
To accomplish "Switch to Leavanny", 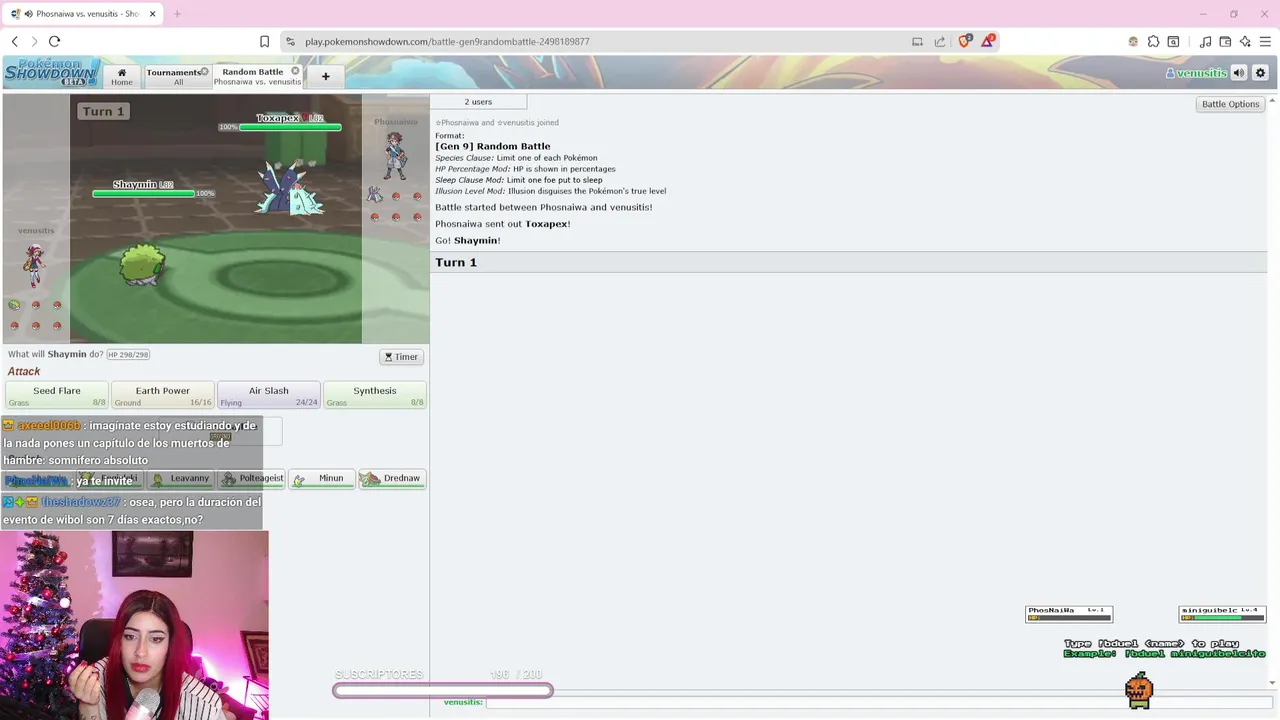I will [x=181, y=478].
